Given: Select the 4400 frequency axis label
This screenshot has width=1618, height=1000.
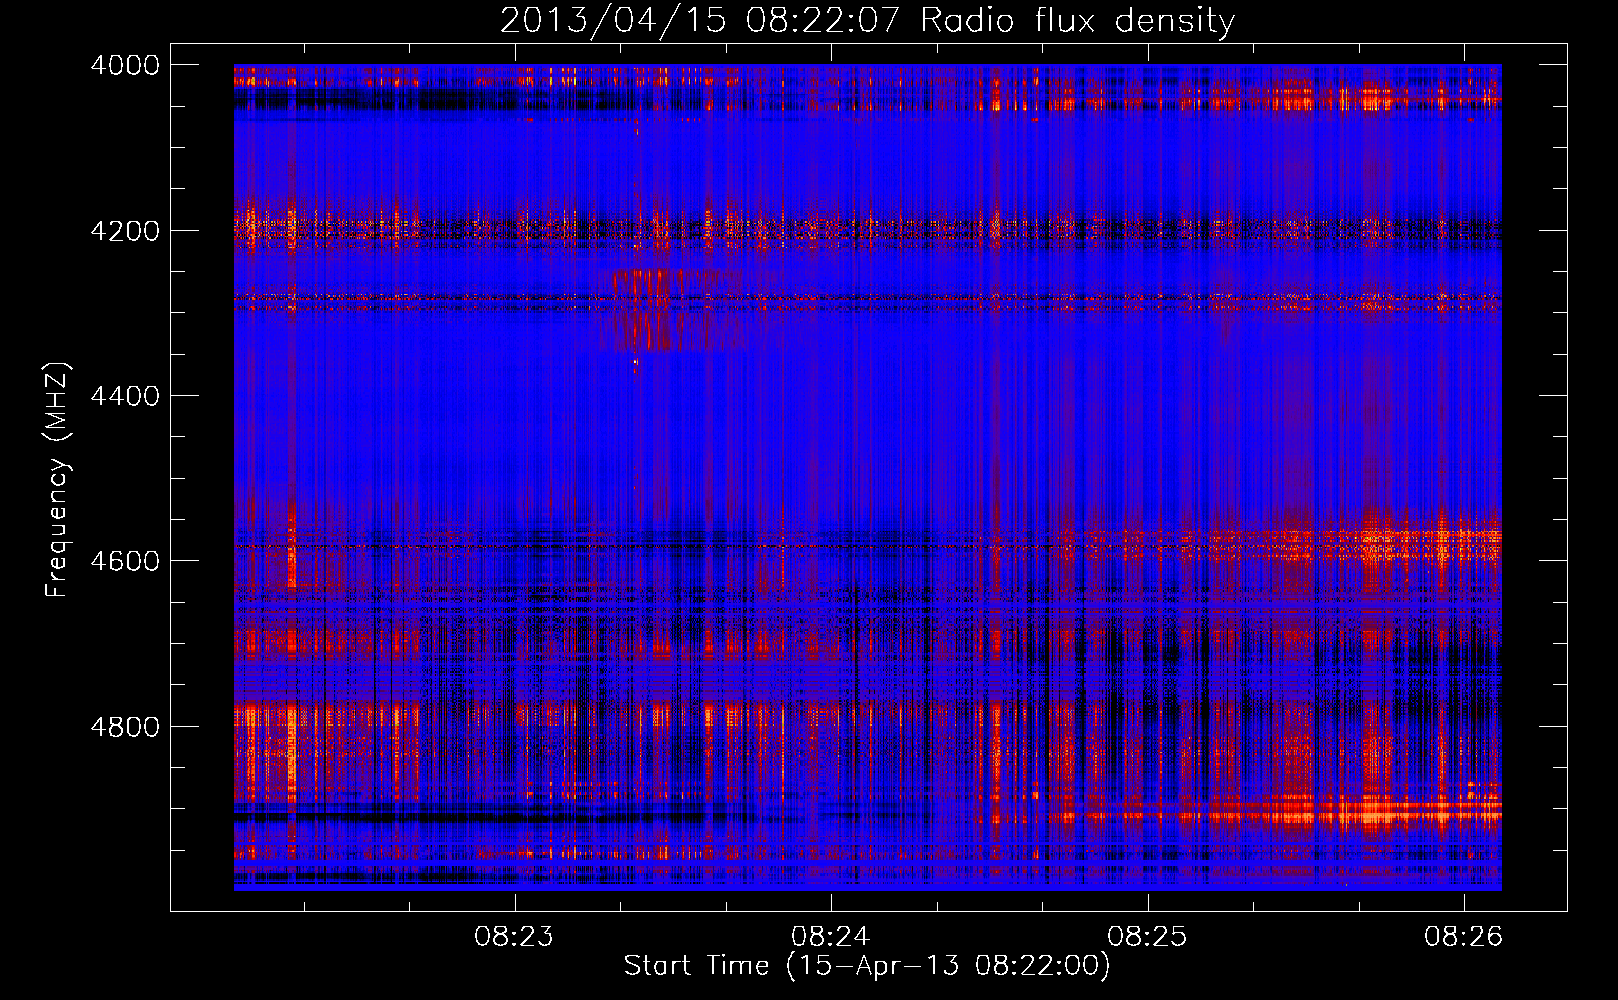Looking at the screenshot, I should coord(124,396).
